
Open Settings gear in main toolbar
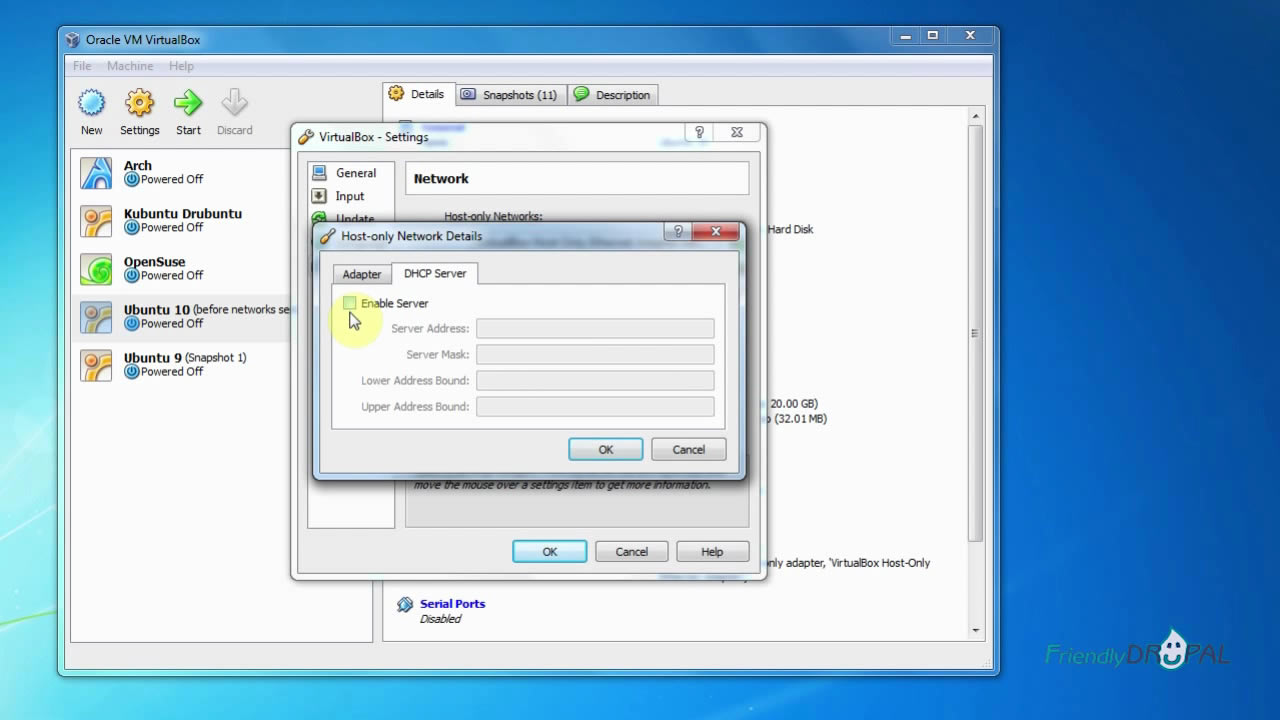coord(139,103)
